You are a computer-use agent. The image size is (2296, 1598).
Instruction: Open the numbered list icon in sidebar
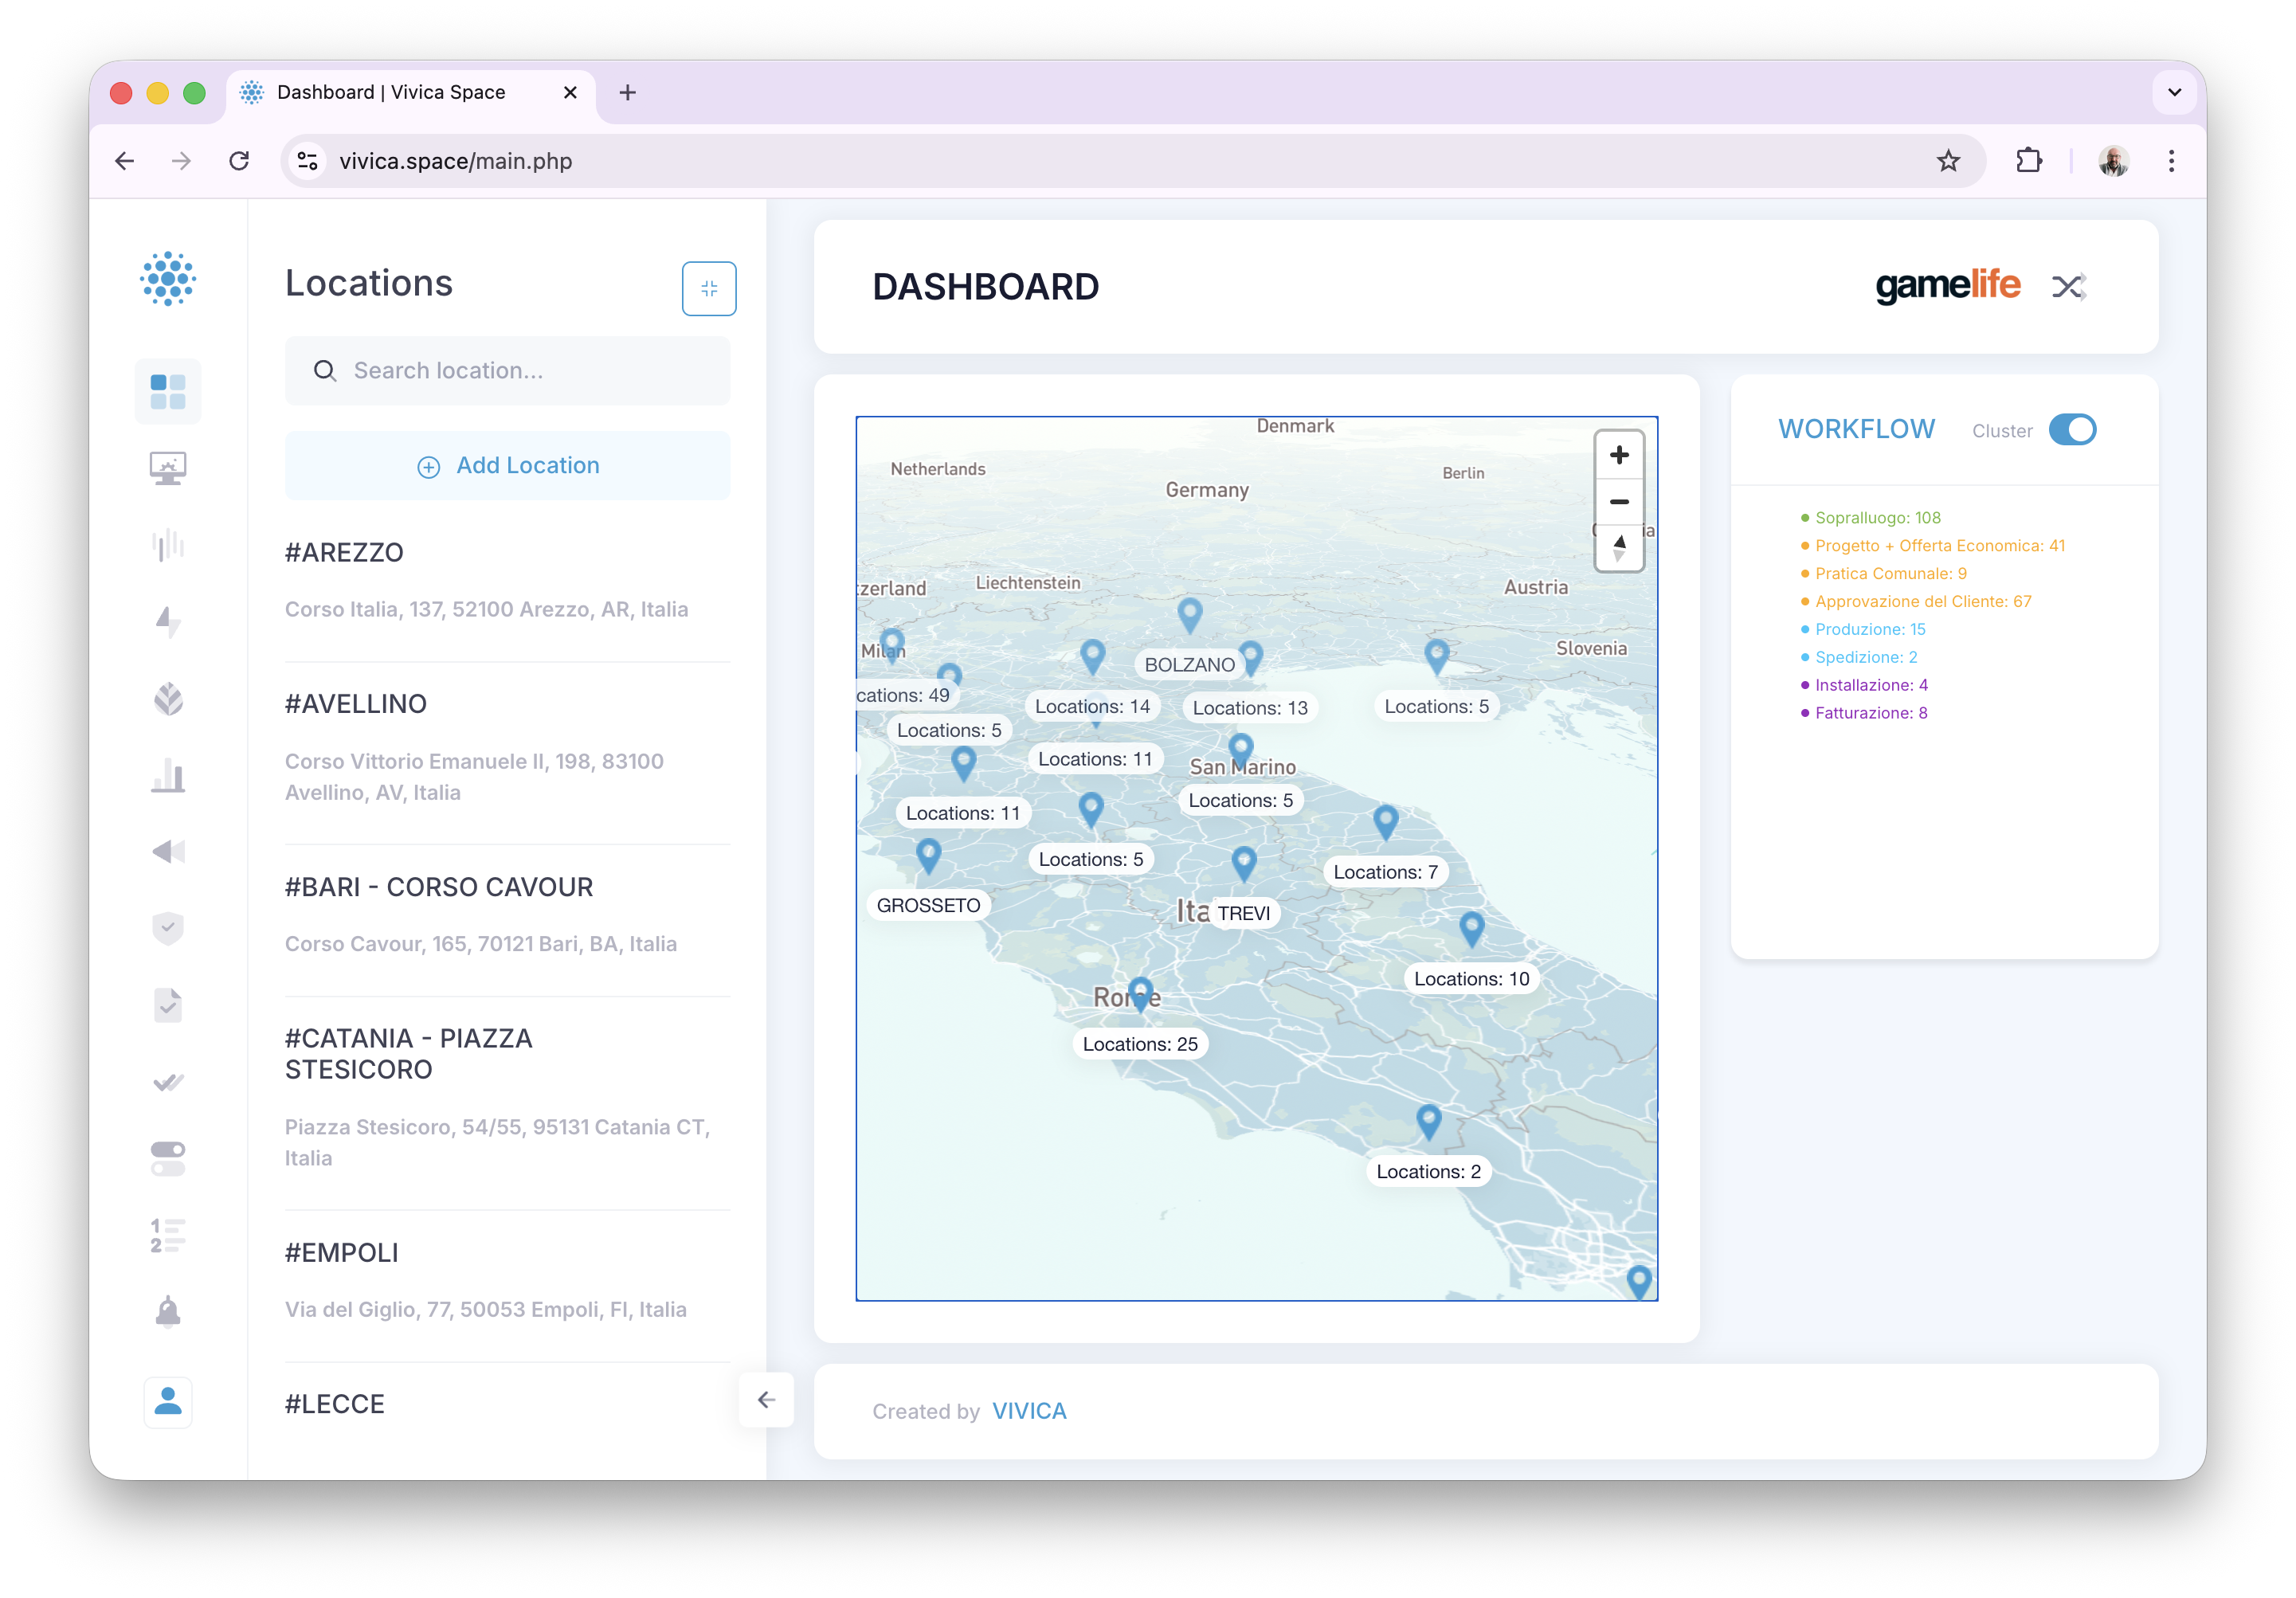168,1235
